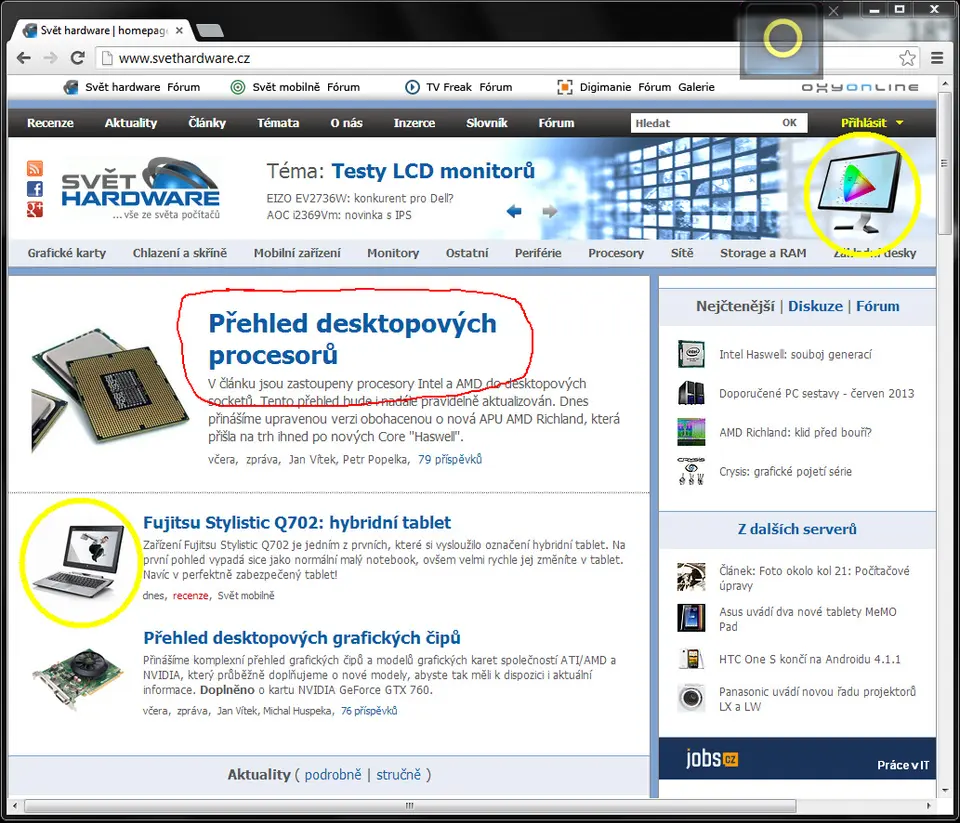Open a new tab with the tab button
The height and width of the screenshot is (823, 960).
point(209,31)
